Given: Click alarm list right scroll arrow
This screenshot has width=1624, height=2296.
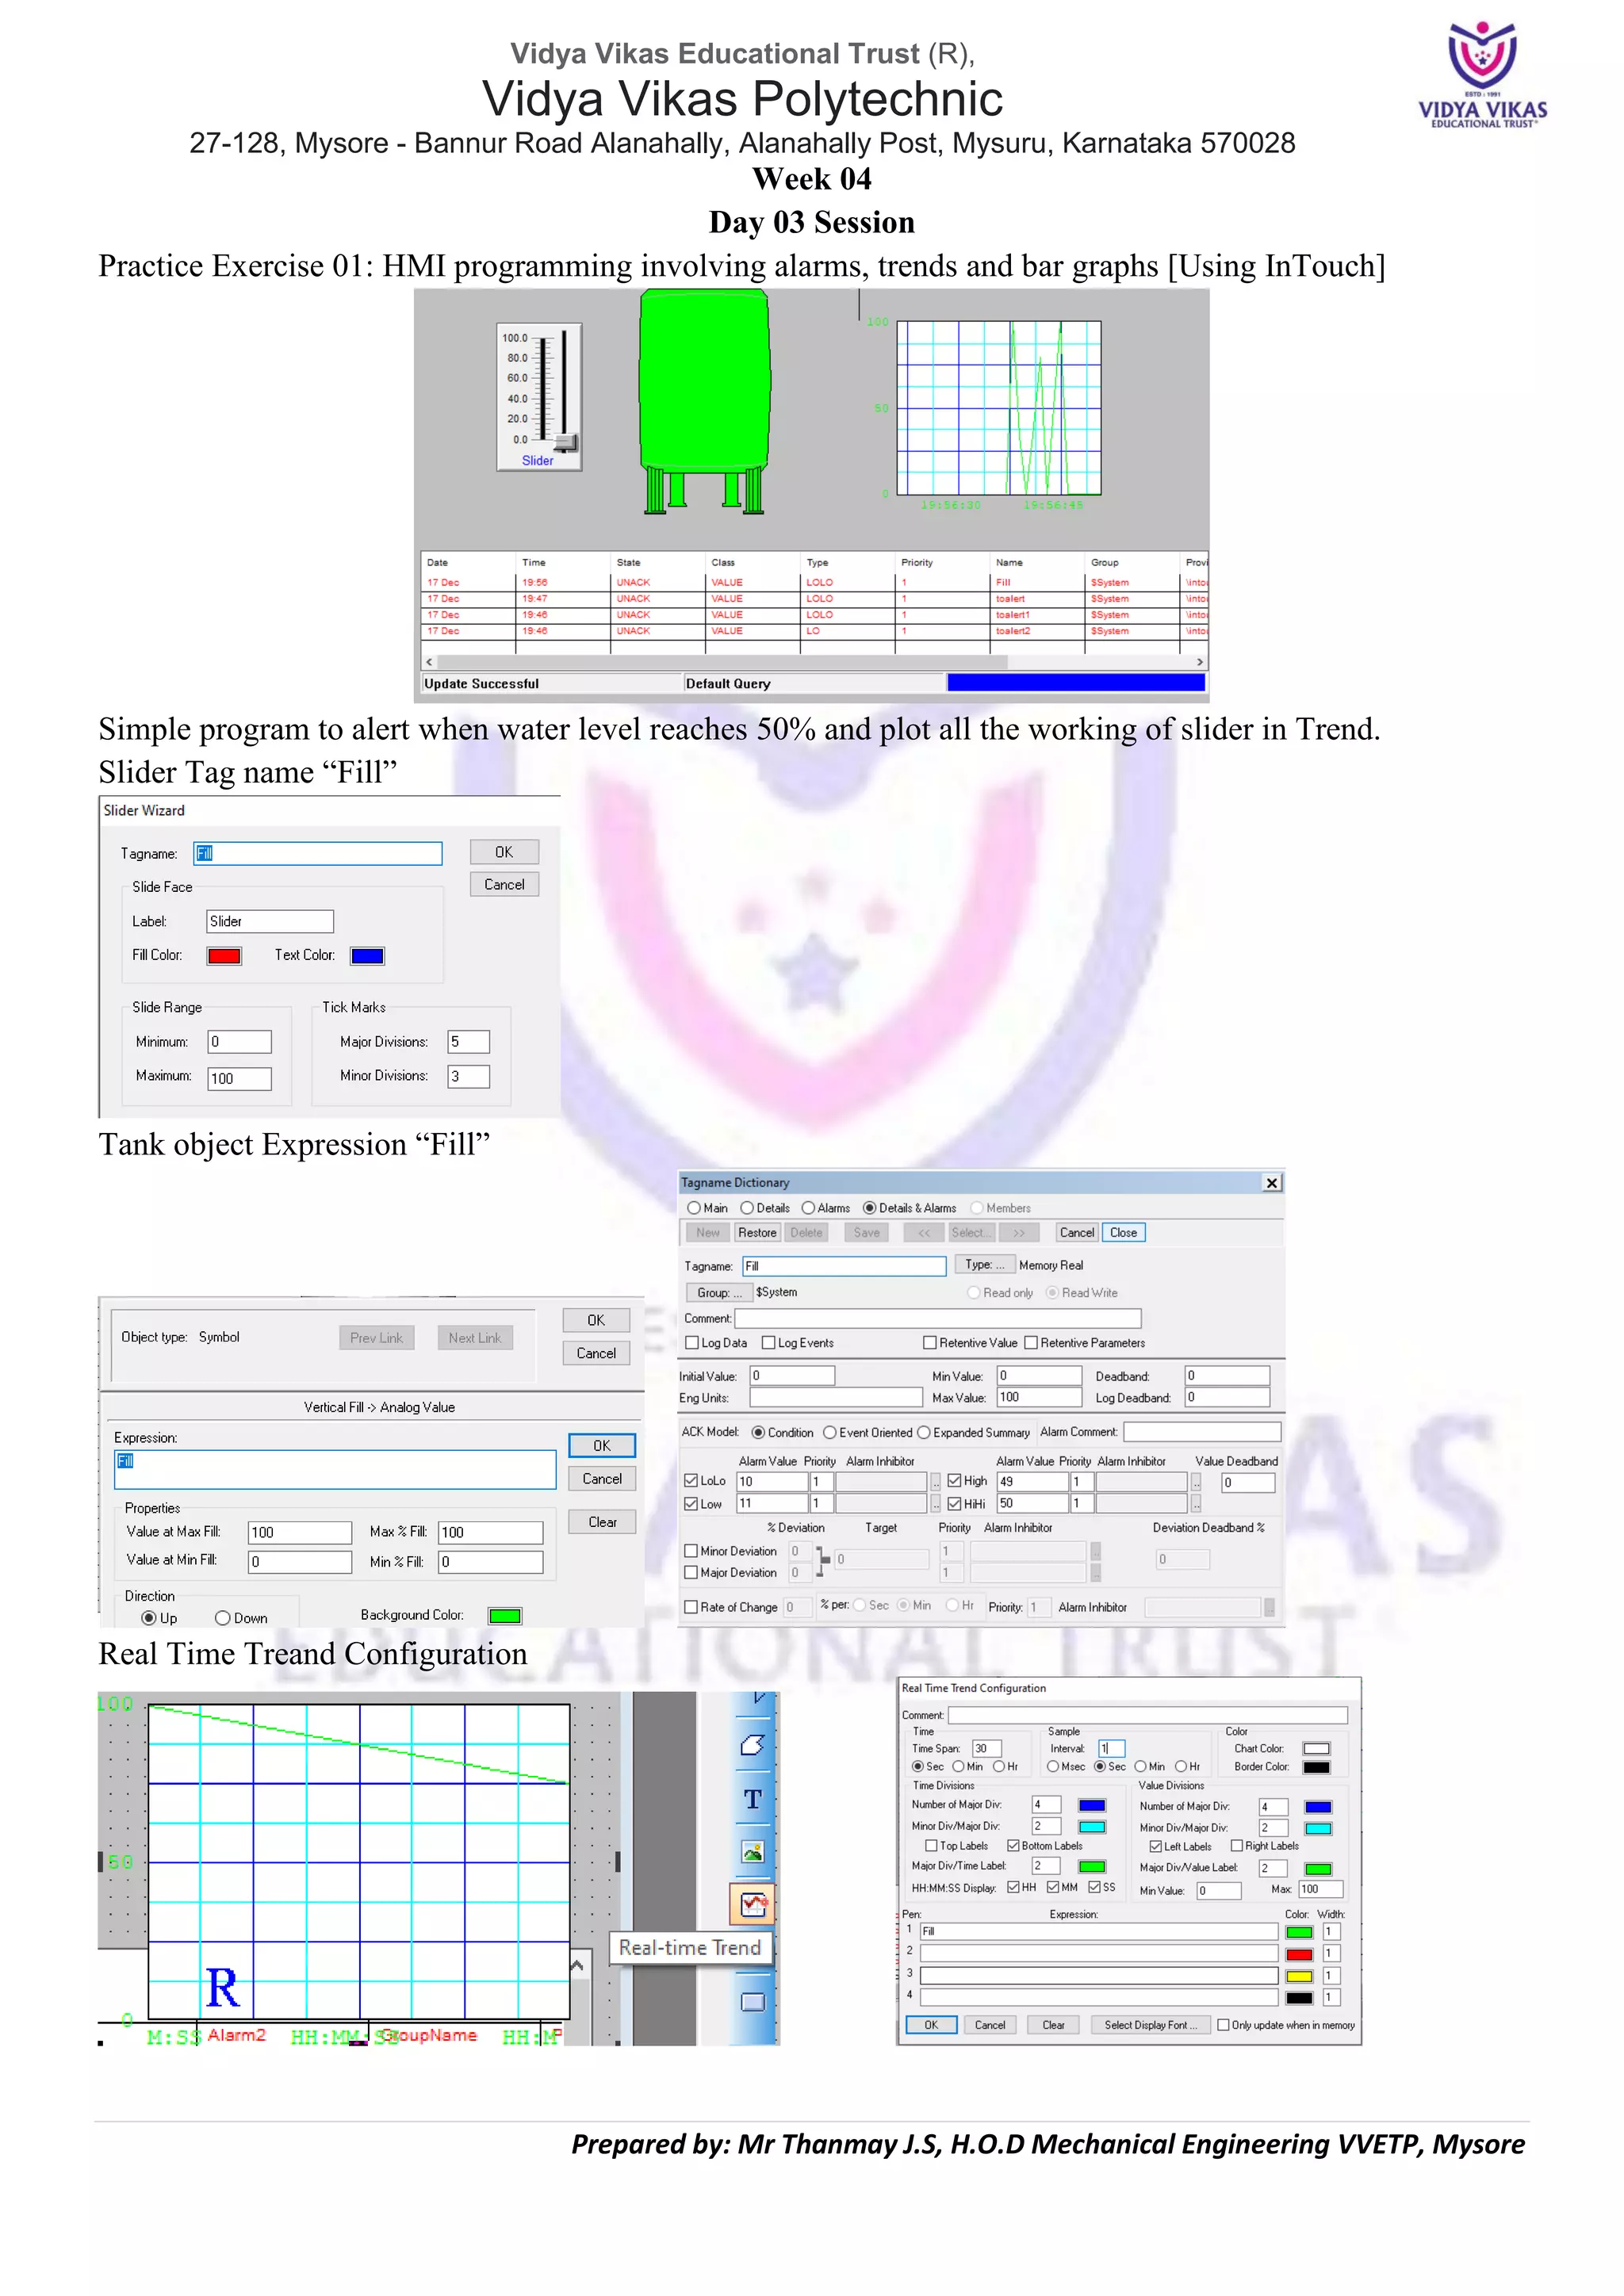Looking at the screenshot, I should point(1199,662).
